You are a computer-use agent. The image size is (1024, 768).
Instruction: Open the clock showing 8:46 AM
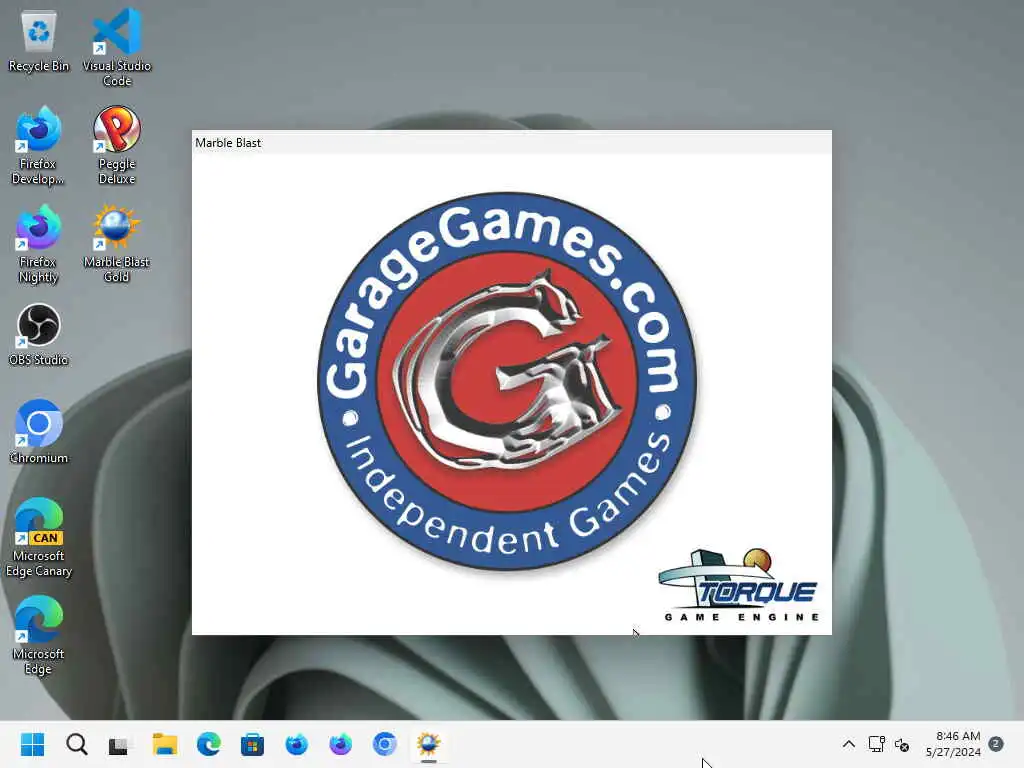click(x=953, y=744)
